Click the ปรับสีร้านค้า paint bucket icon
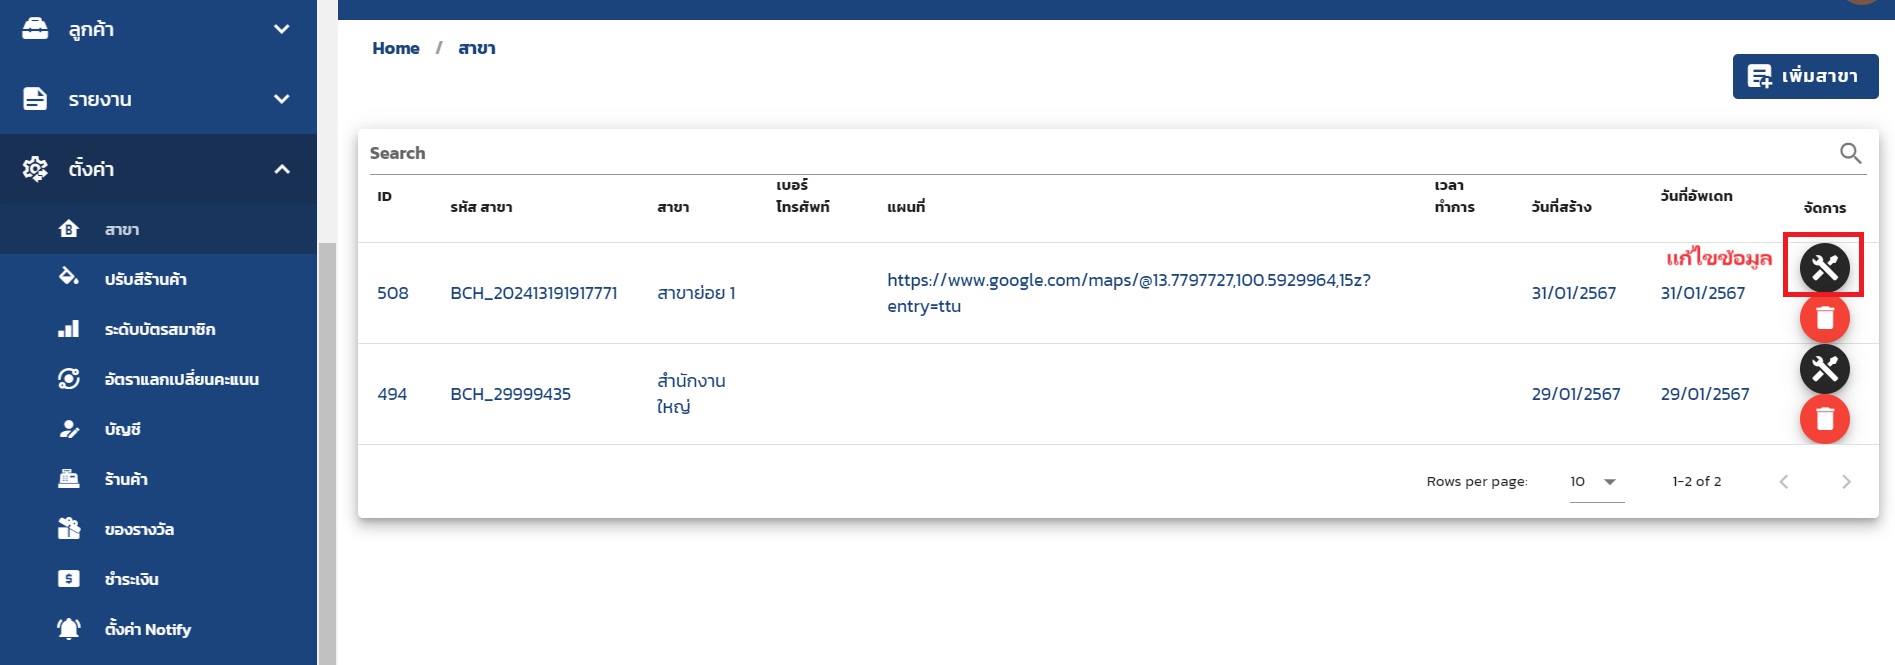The height and width of the screenshot is (665, 1895). [x=69, y=277]
